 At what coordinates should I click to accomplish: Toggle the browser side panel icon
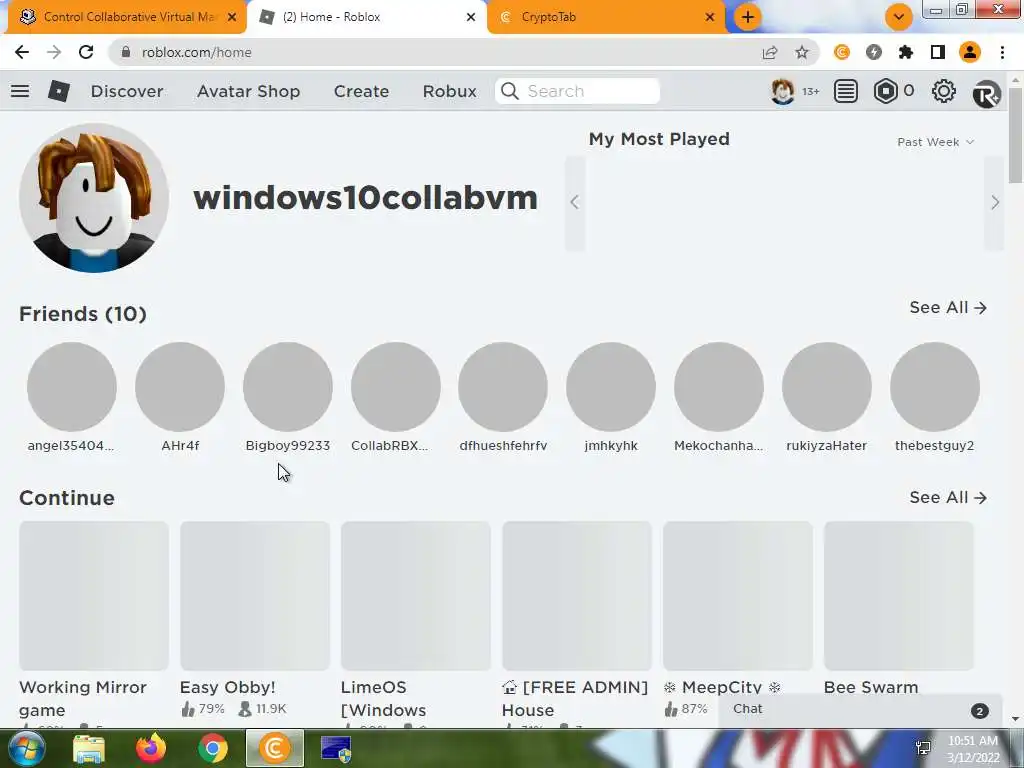pos(938,52)
